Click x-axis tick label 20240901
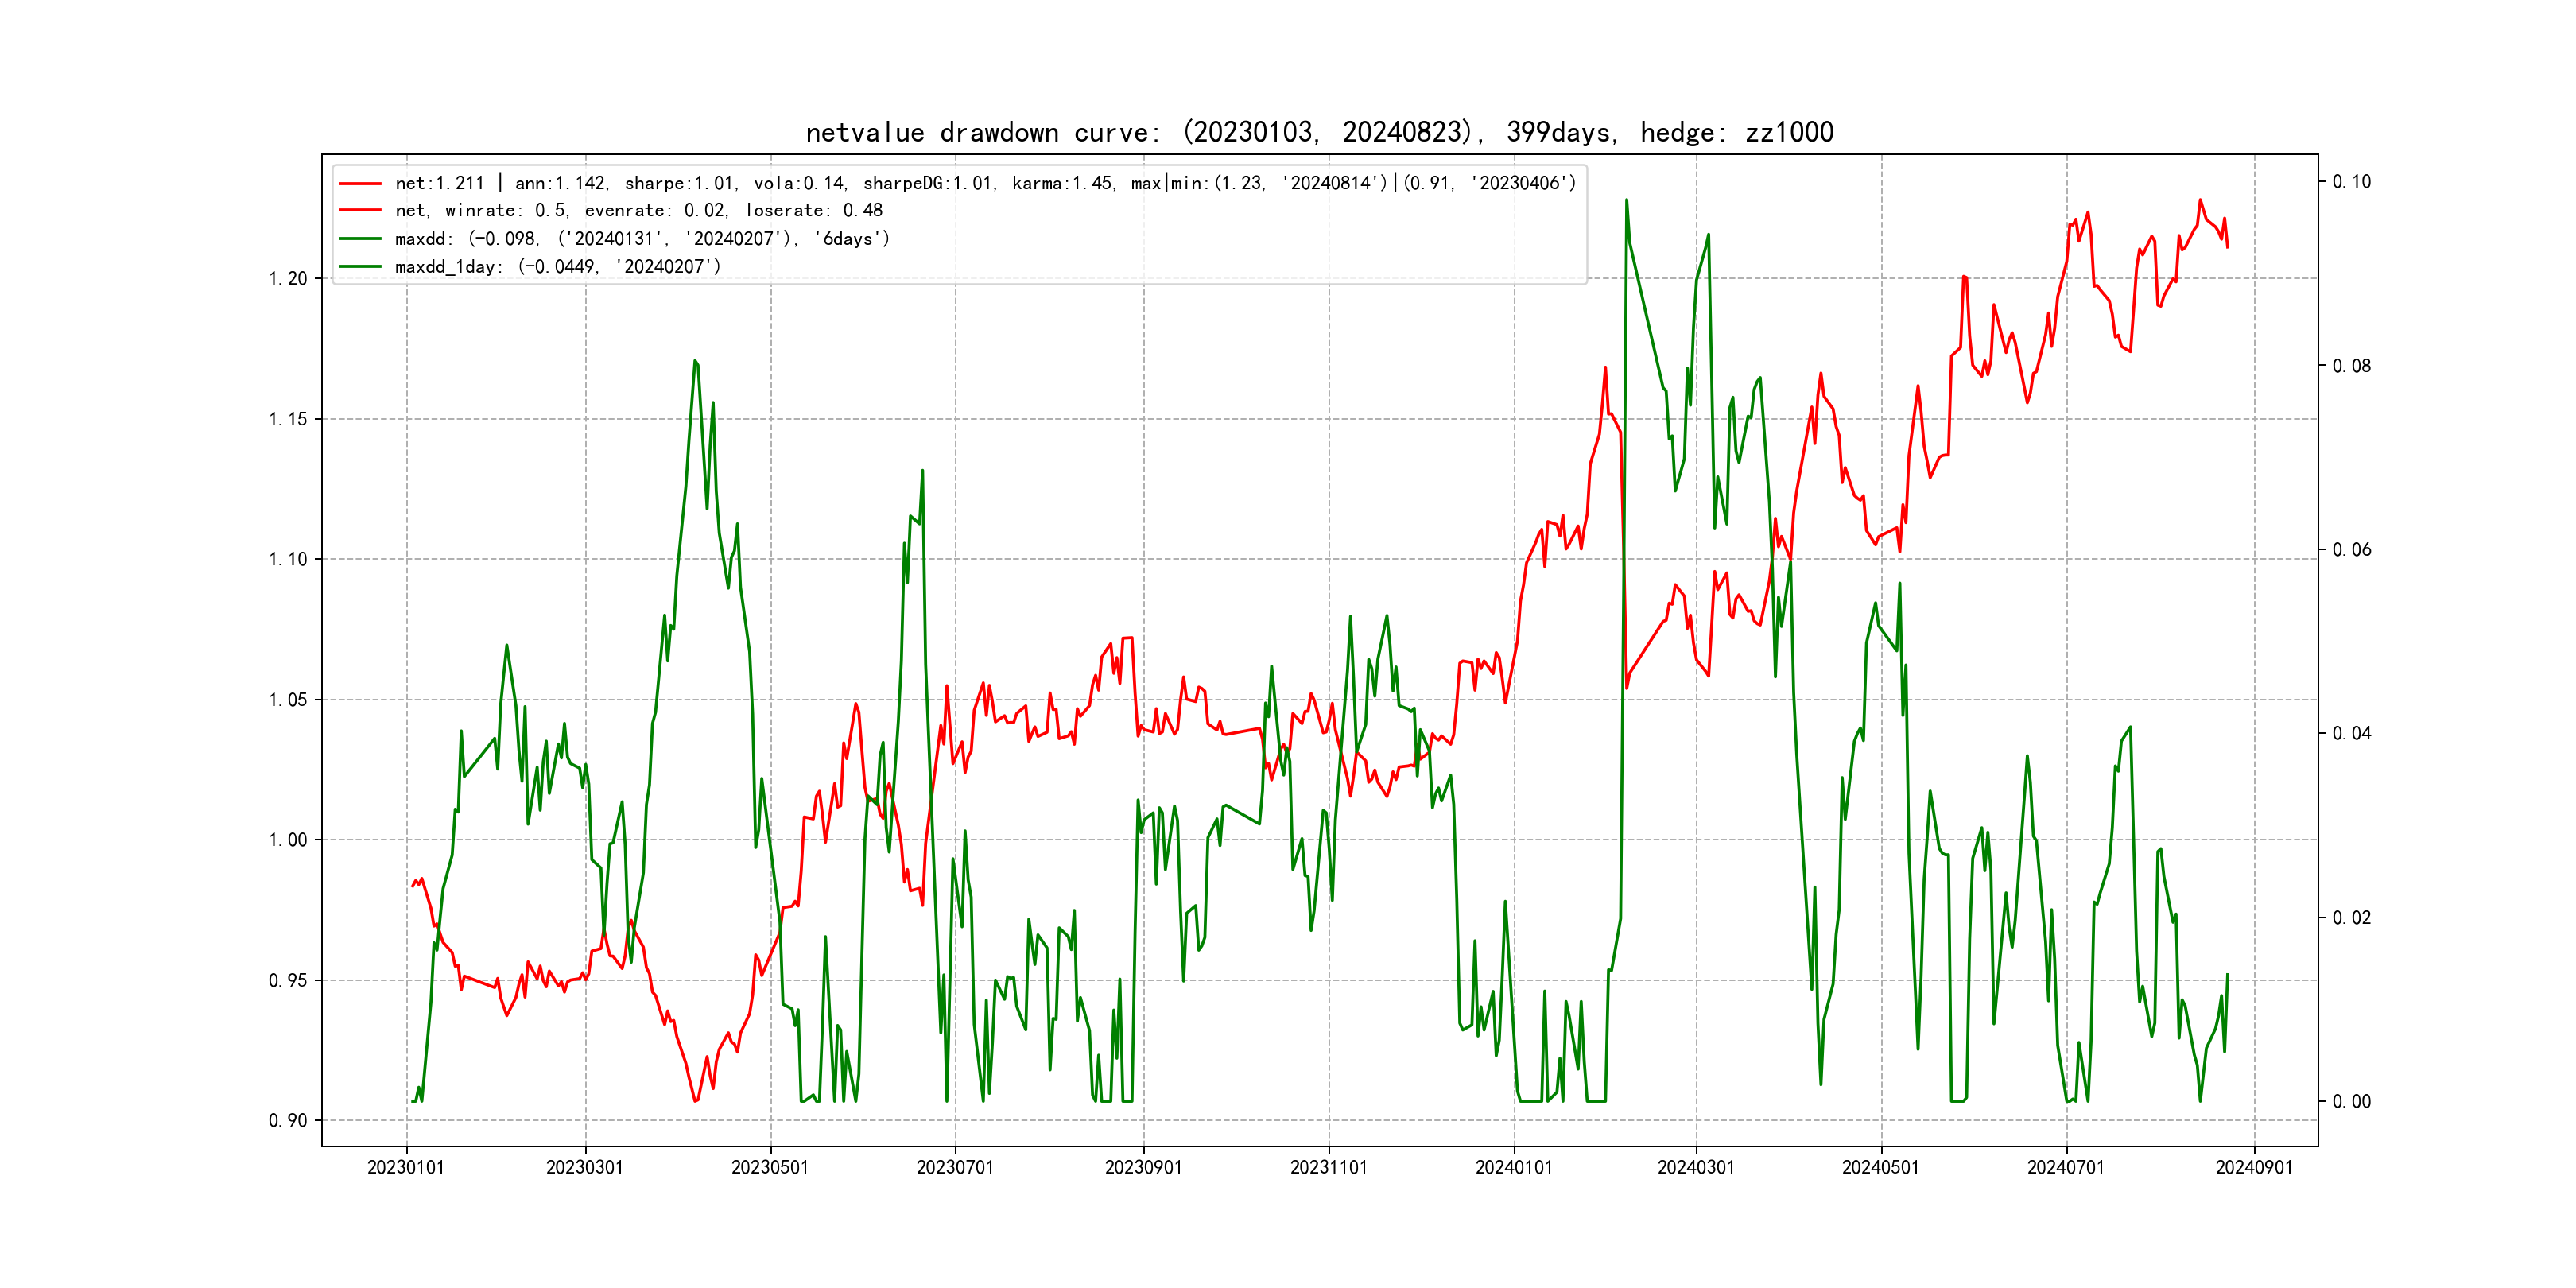Screen dimensions: 2576x1288 pos(2254,1168)
